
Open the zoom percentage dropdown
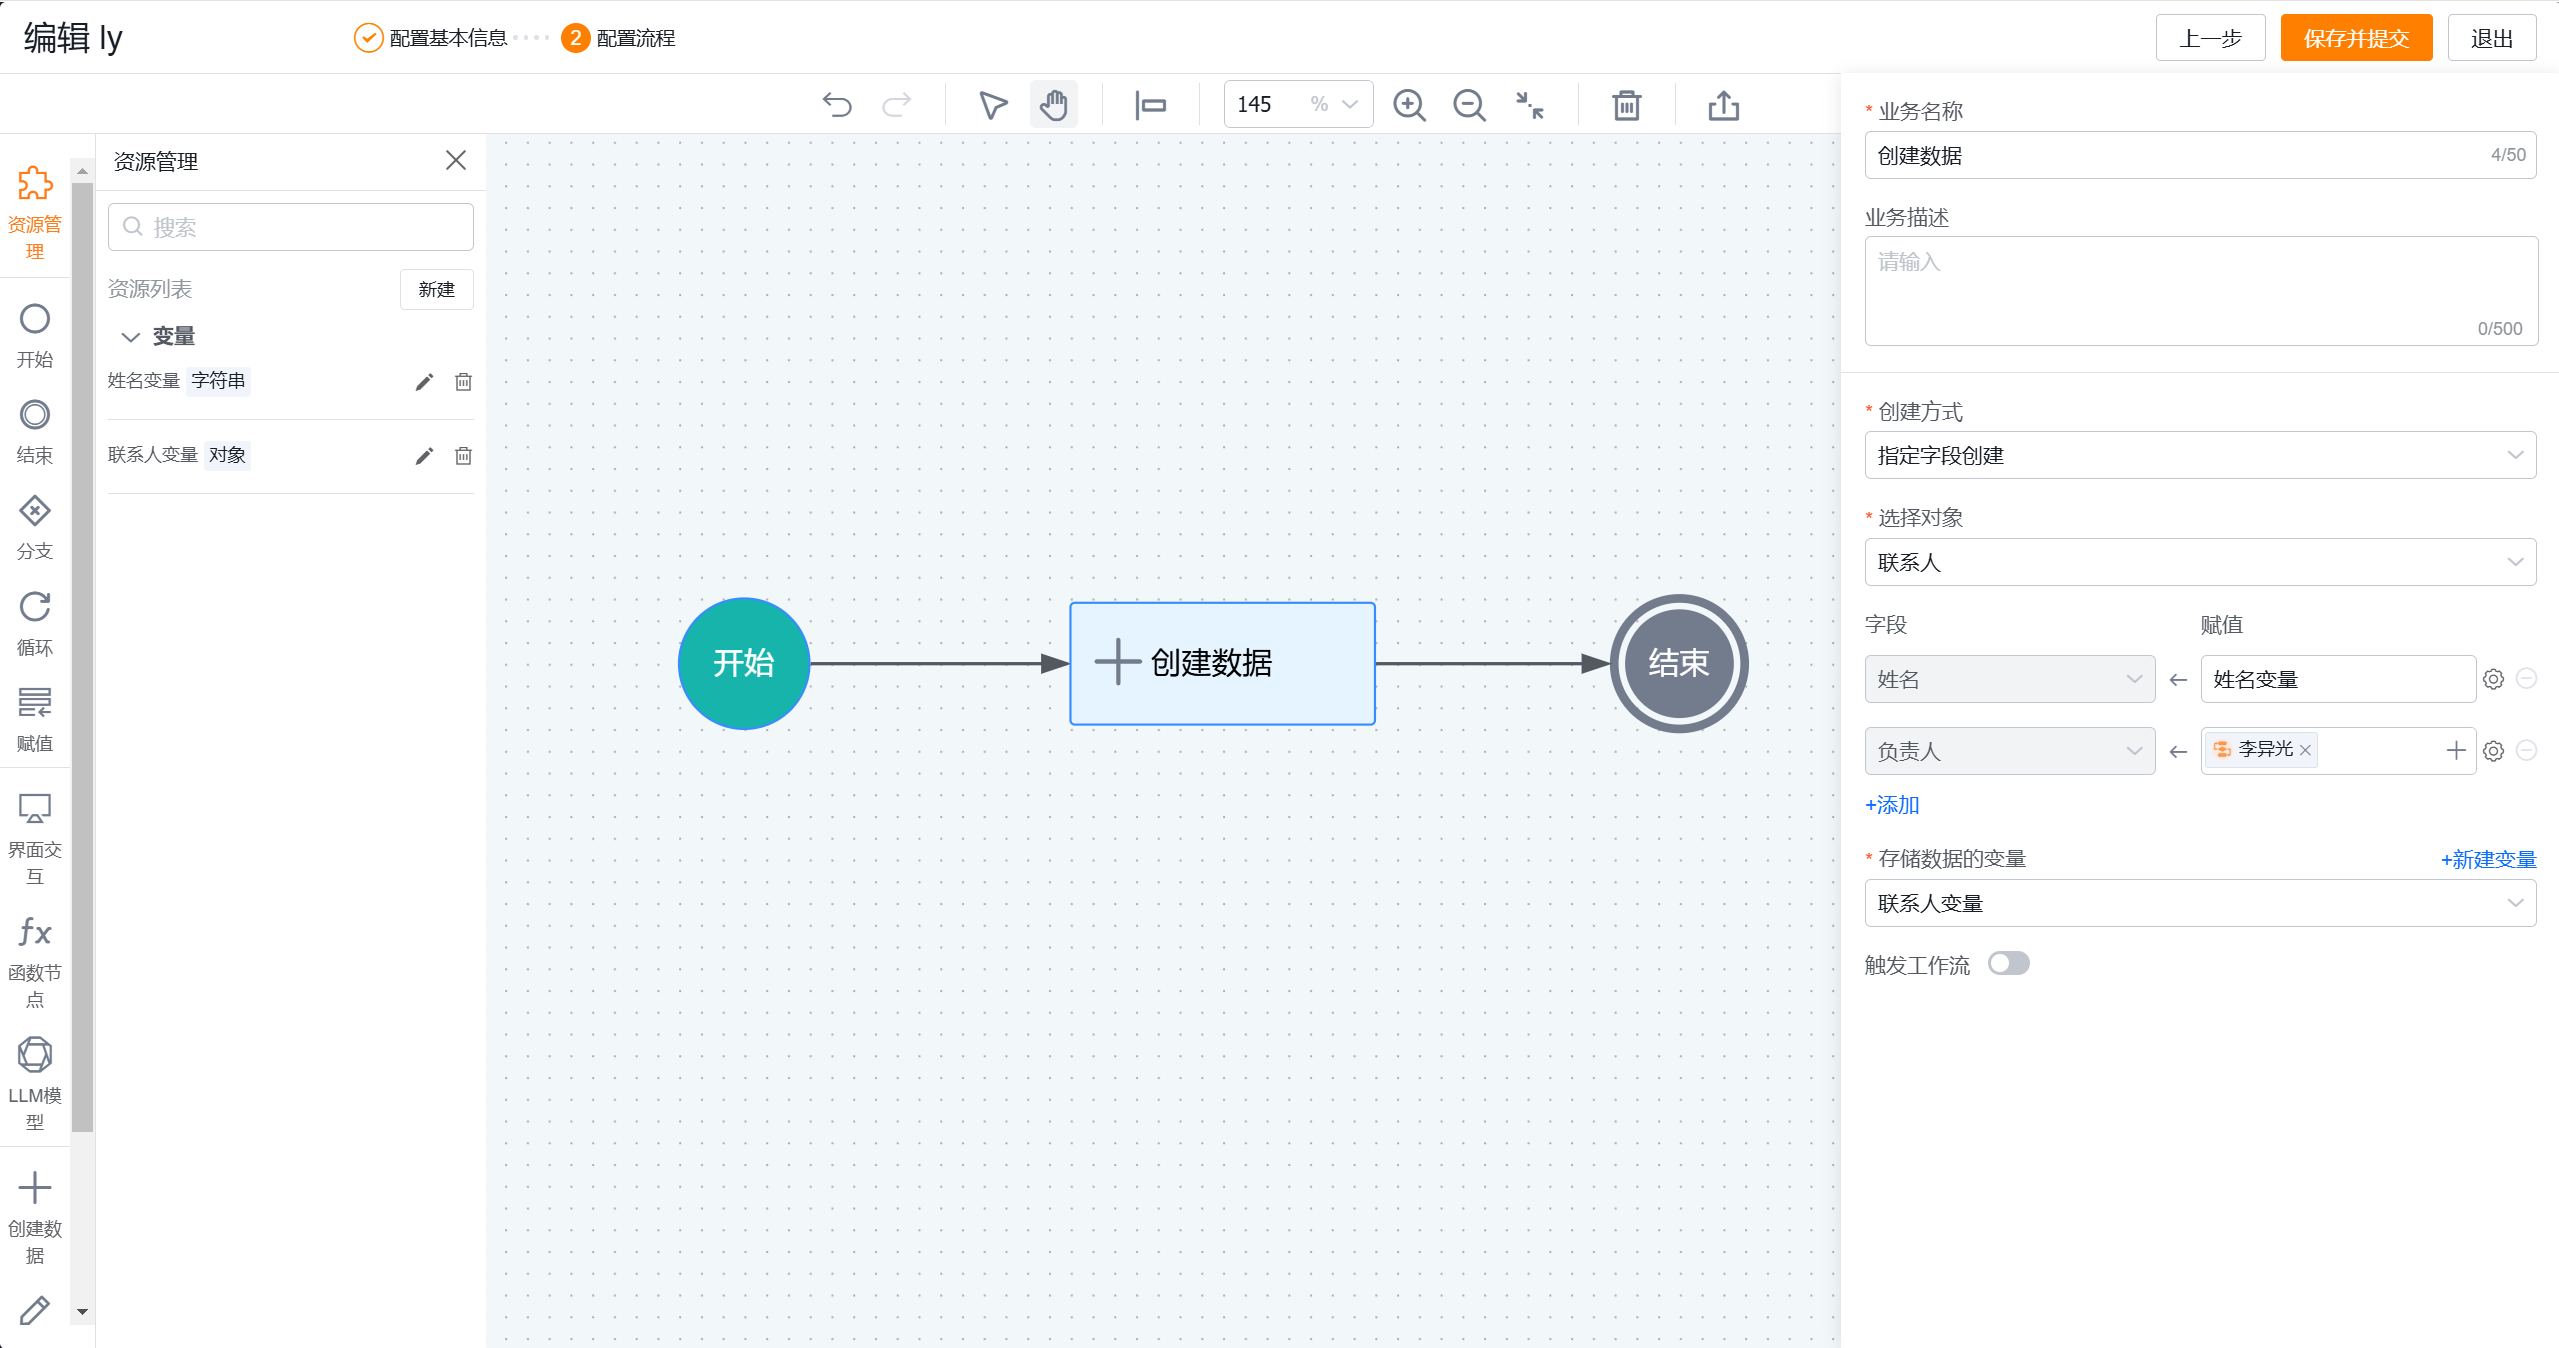1349,105
